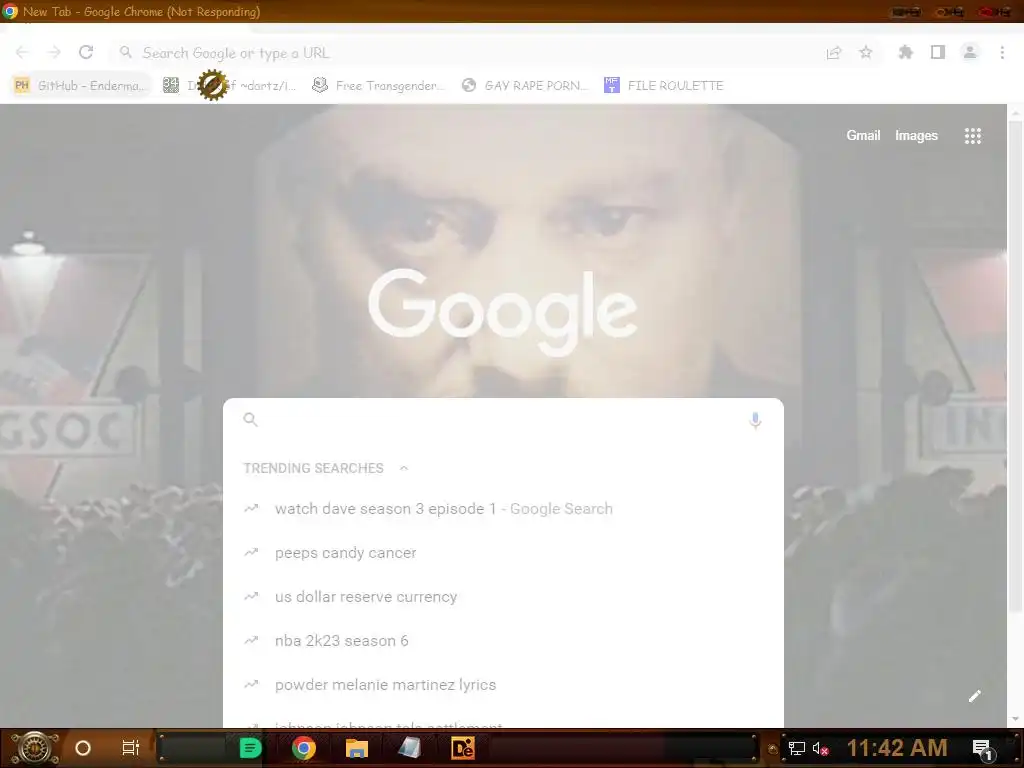Select 'powder melanie martinez lyrics' suggestion
The height and width of the screenshot is (768, 1024).
click(503, 684)
